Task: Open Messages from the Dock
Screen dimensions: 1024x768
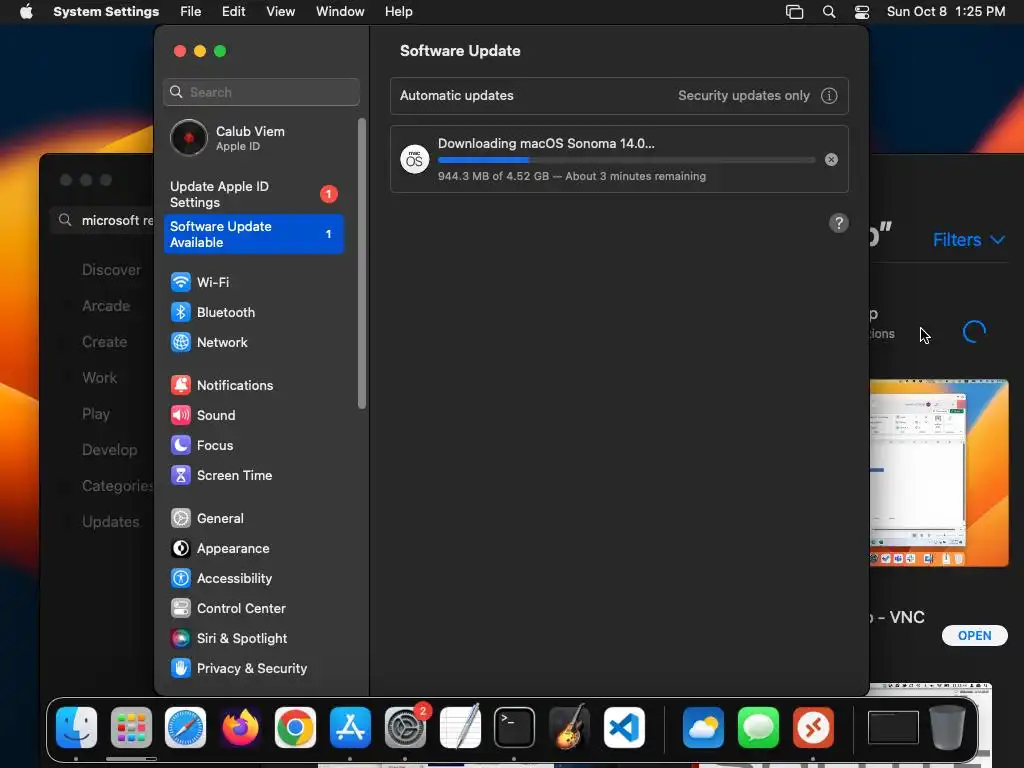Action: 758,727
